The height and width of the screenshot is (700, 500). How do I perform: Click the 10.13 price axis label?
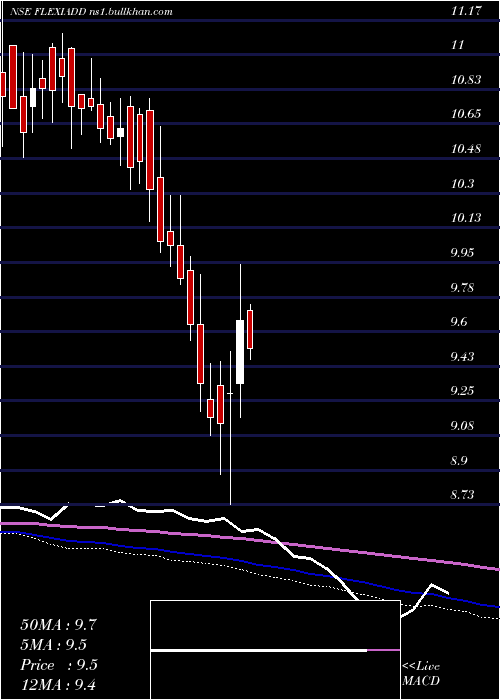tap(466, 217)
